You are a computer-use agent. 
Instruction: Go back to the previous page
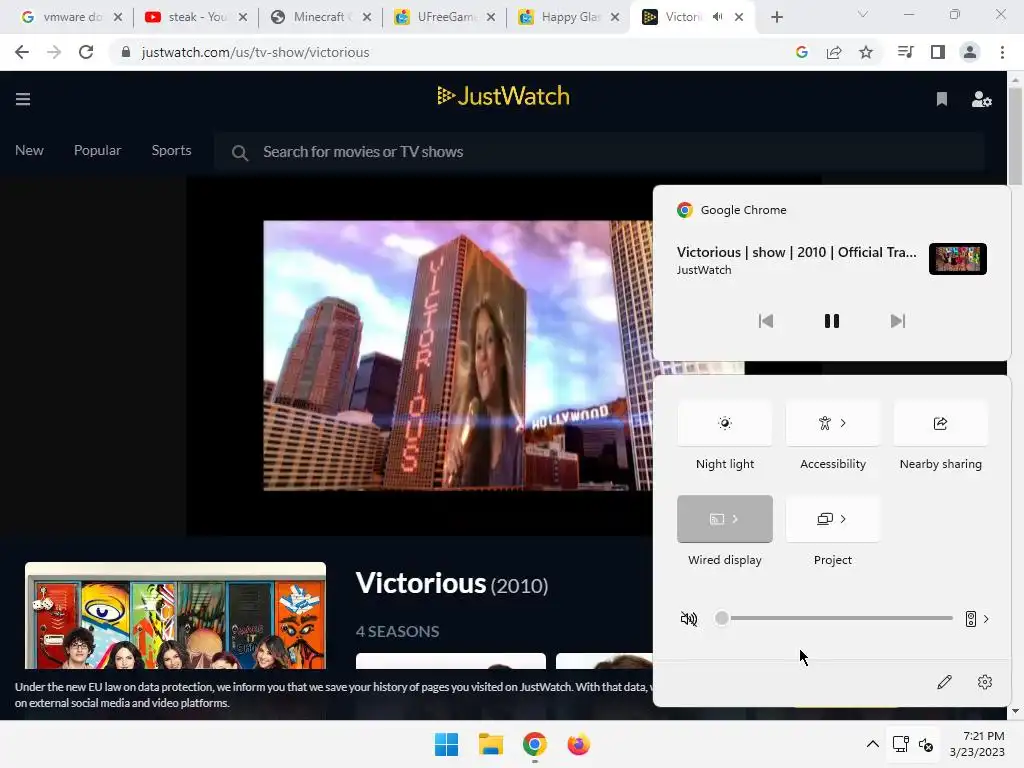22,52
